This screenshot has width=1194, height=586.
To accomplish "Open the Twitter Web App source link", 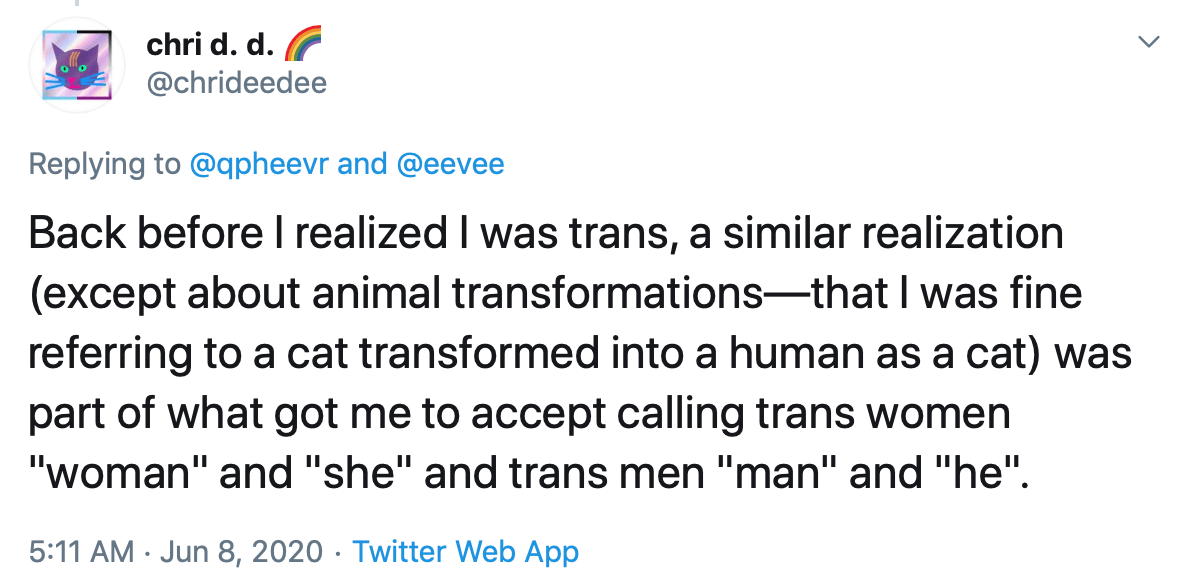I will [465, 552].
